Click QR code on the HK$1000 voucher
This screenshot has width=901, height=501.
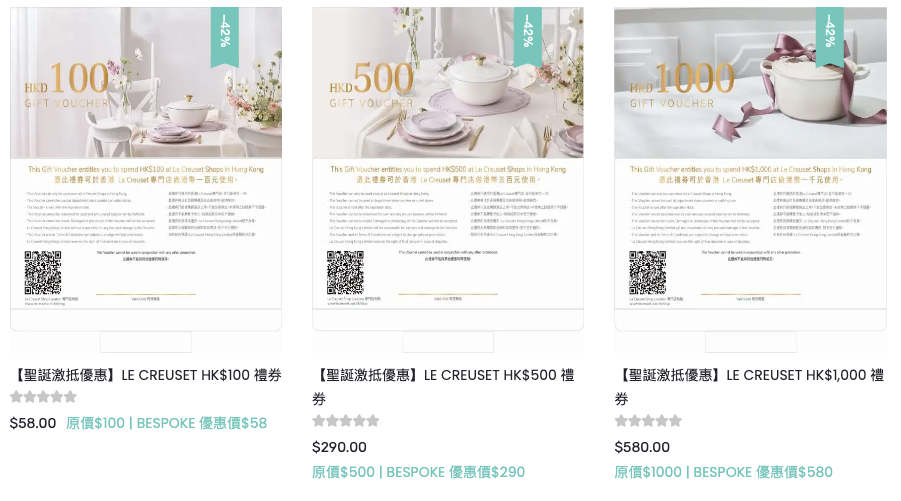coord(648,272)
